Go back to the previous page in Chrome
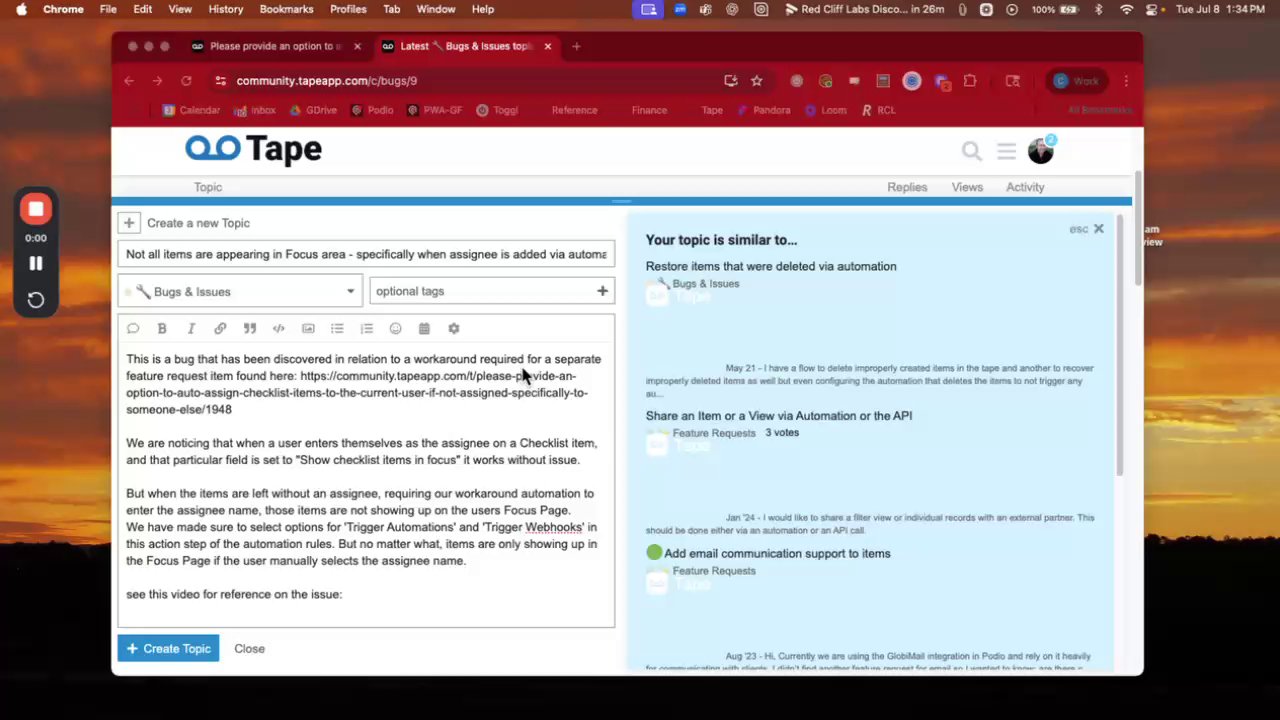The width and height of the screenshot is (1280, 720). click(129, 81)
